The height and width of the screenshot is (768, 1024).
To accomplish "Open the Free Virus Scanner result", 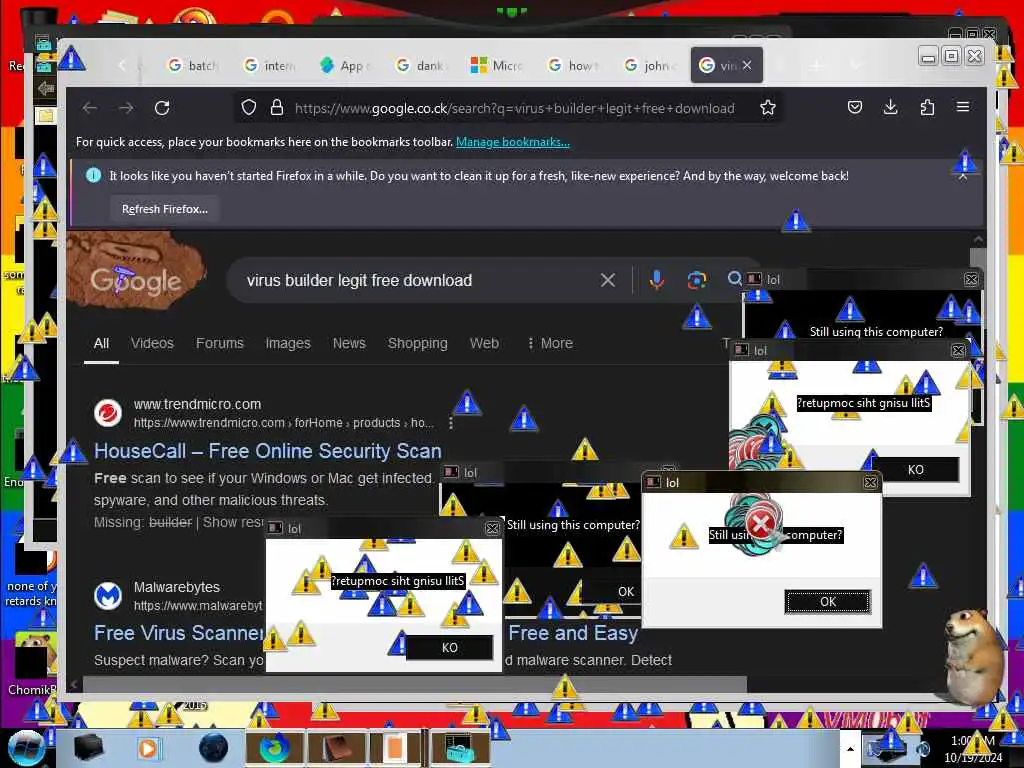I will (179, 633).
